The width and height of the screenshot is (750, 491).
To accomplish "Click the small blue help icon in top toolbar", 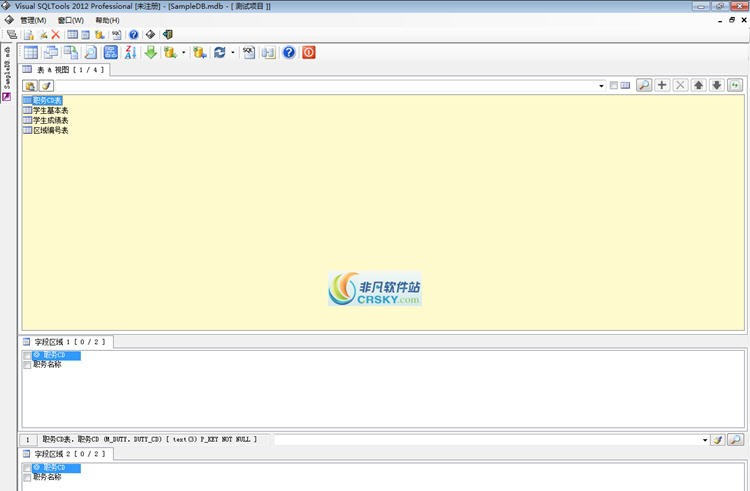I will [x=133, y=34].
